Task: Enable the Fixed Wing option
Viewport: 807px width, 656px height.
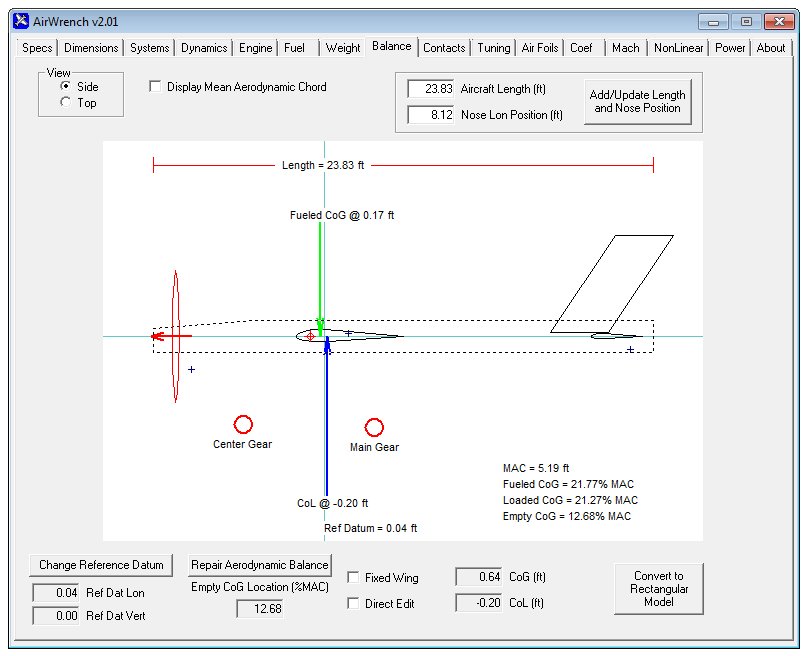Action: [x=354, y=578]
